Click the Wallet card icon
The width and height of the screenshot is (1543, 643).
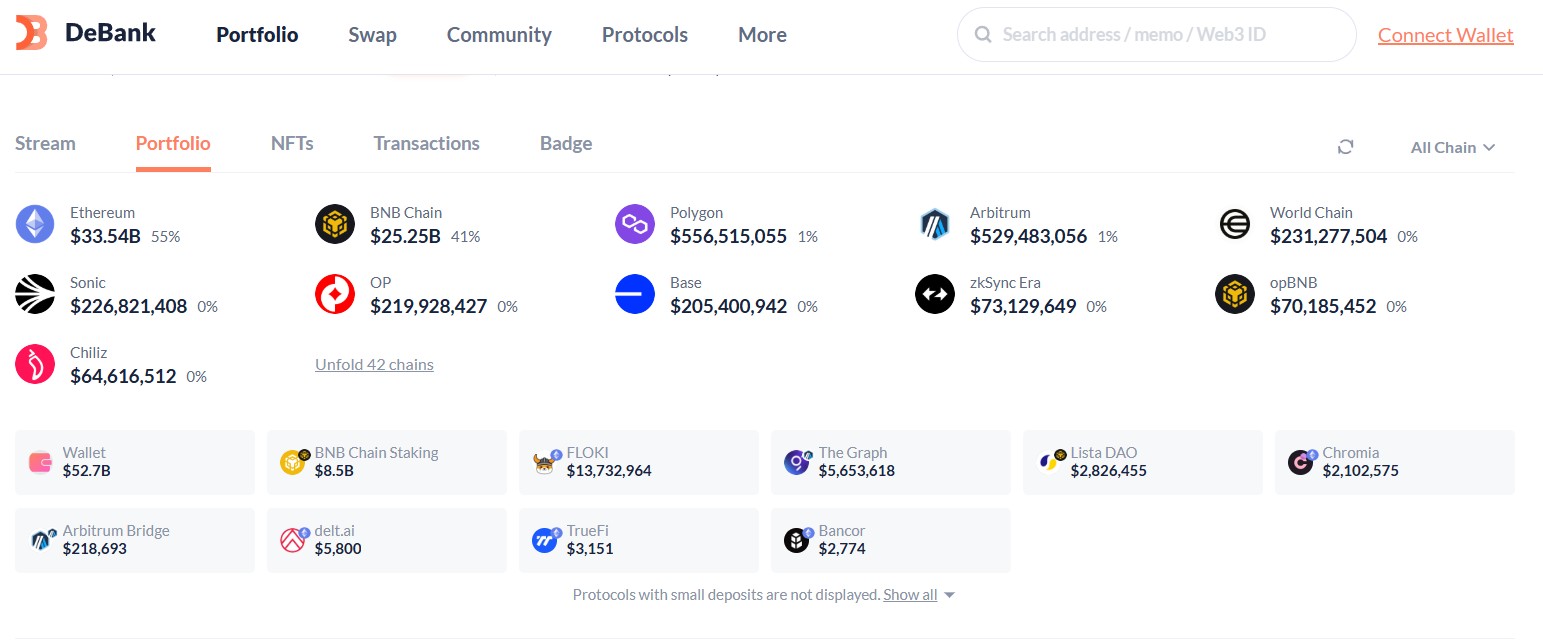[41, 462]
